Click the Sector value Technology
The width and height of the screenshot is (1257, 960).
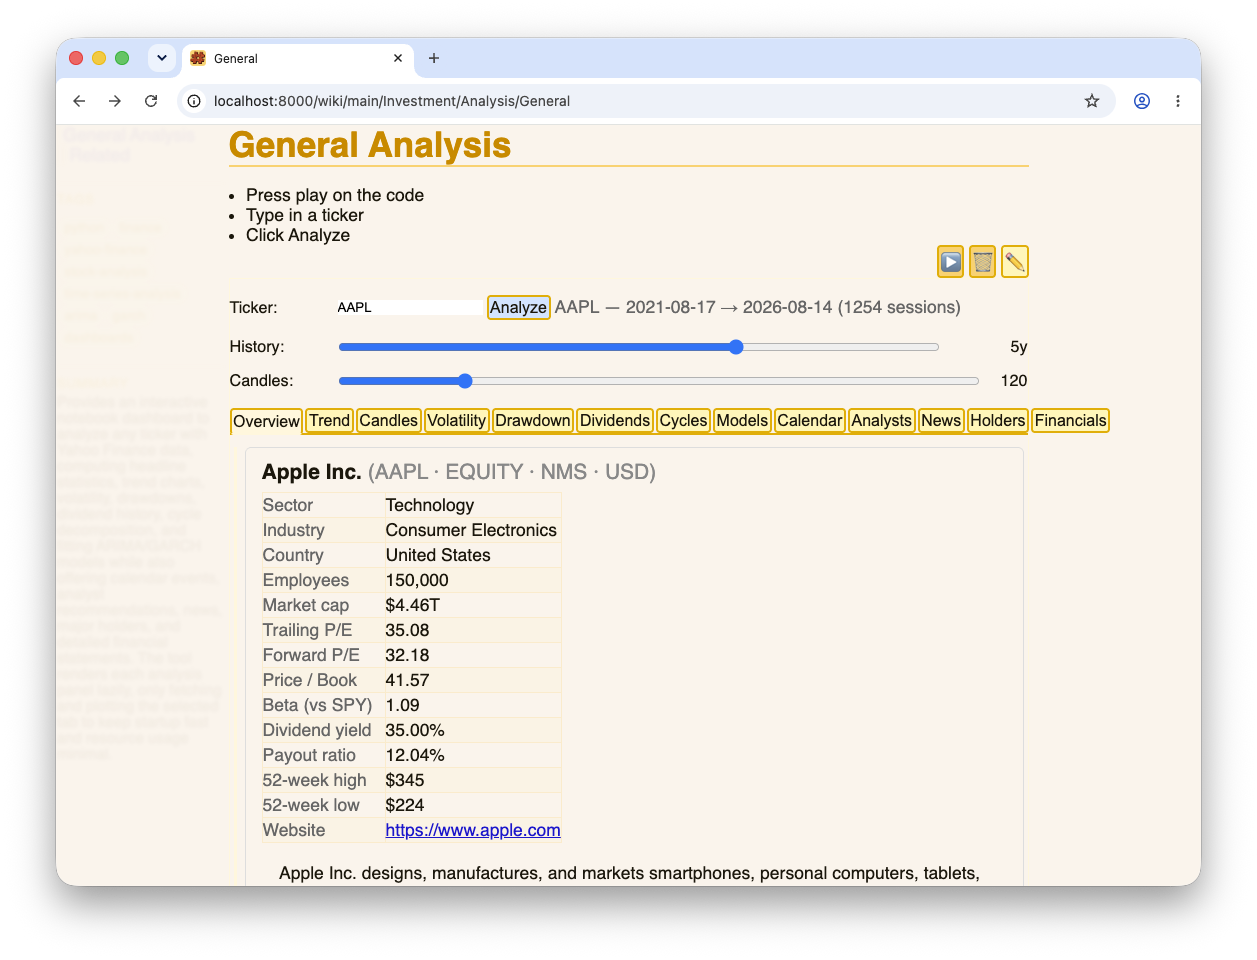430,505
